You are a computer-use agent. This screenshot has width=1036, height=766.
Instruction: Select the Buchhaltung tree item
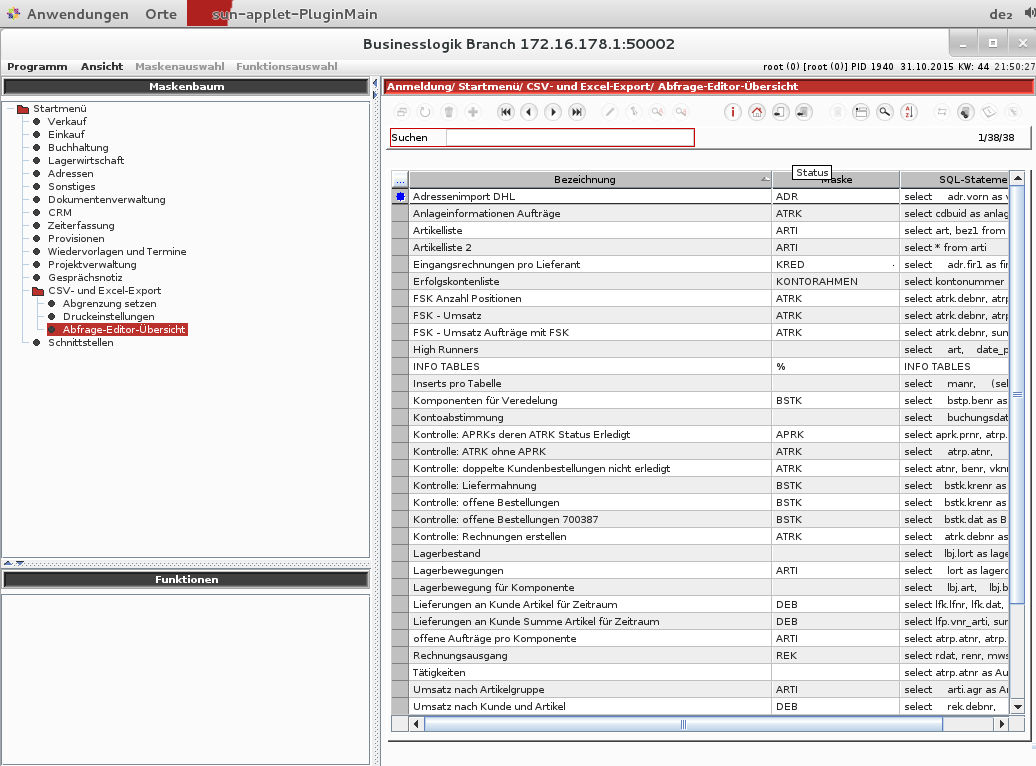(78, 147)
